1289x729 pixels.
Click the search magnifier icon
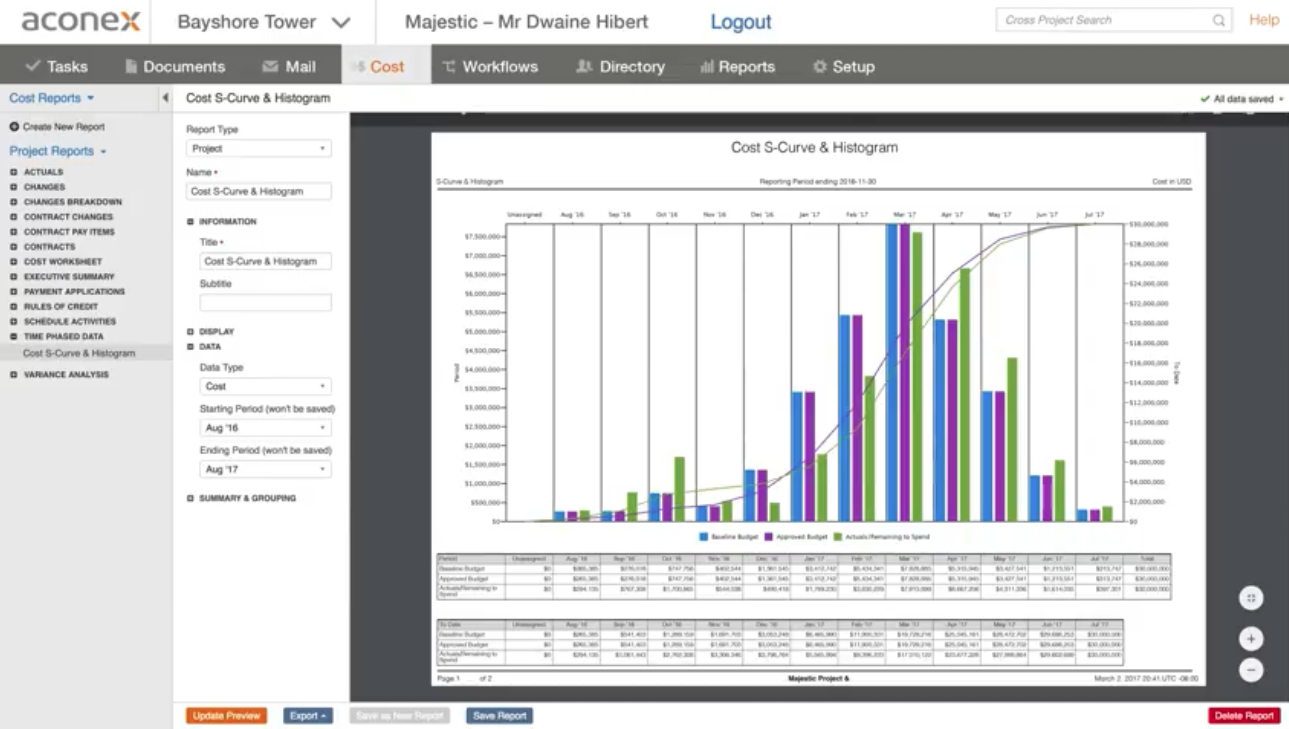(1218, 20)
